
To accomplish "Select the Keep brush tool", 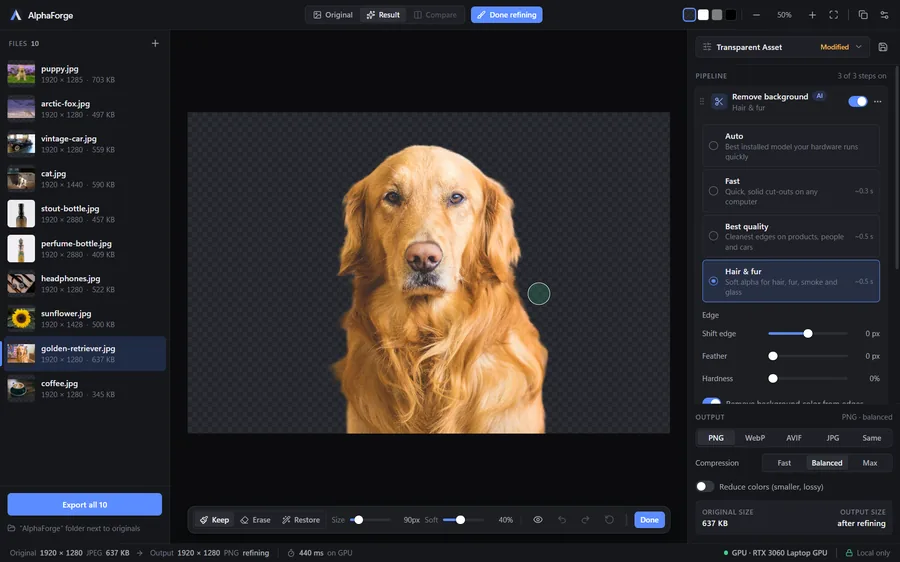I will point(214,520).
